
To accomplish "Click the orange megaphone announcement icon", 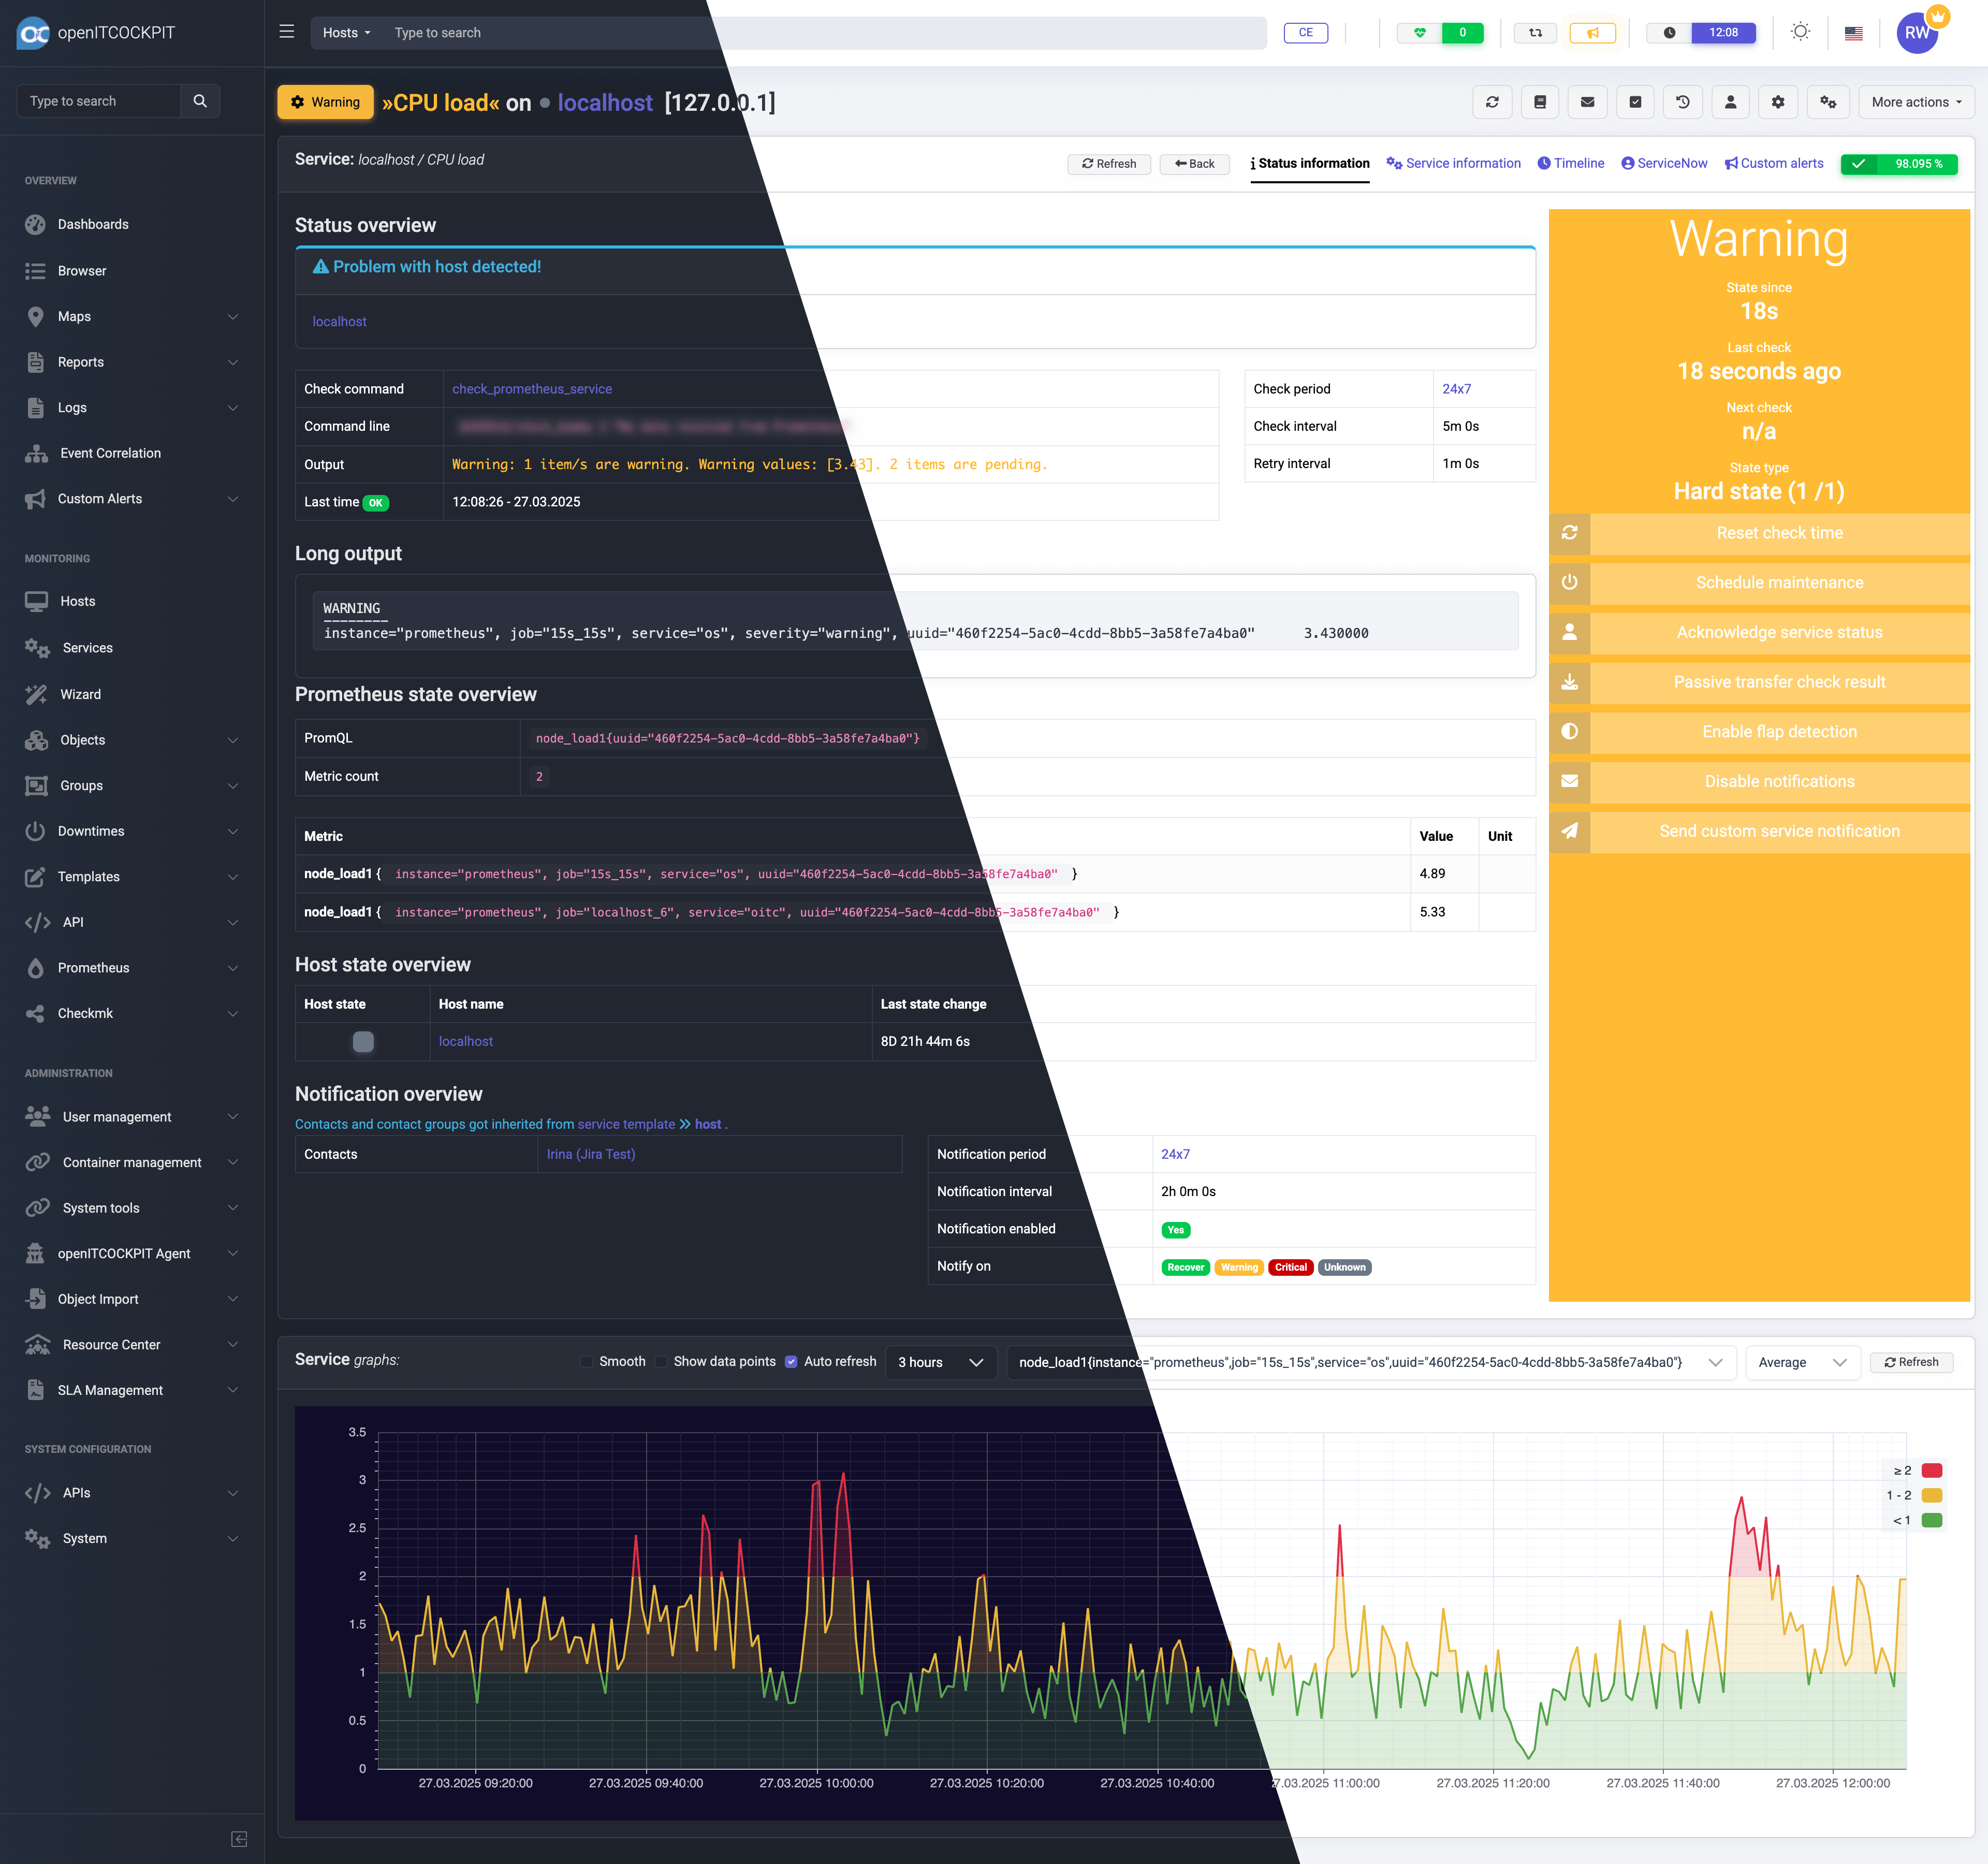I will pos(1593,33).
